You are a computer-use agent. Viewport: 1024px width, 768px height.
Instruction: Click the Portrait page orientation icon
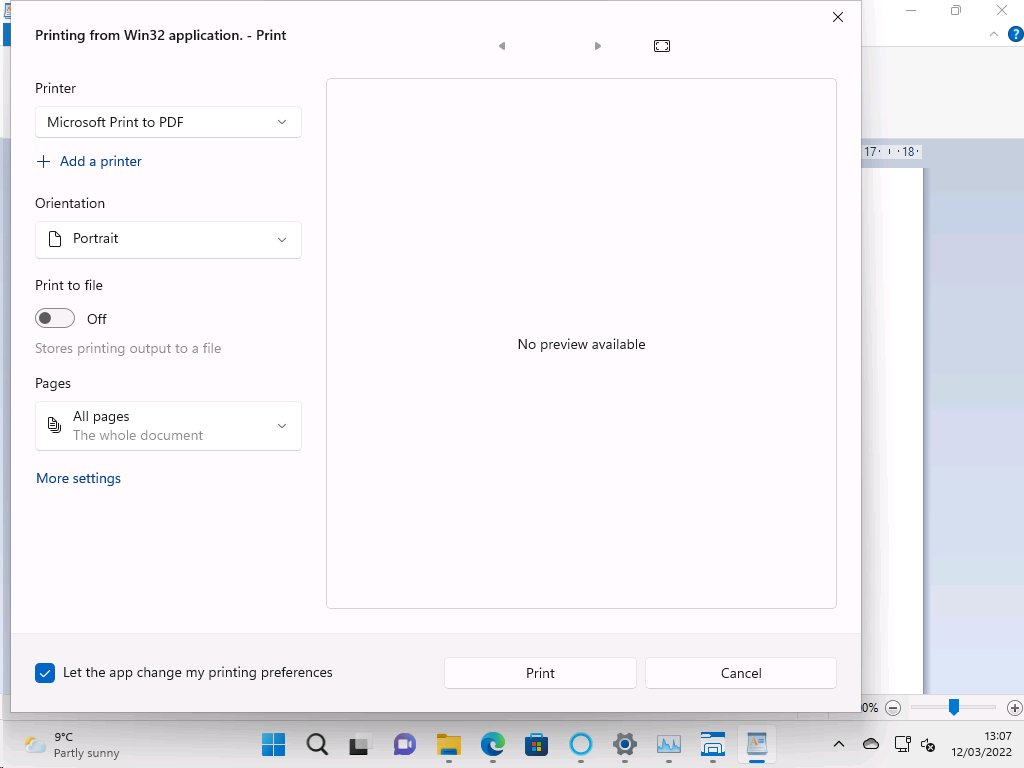(56, 239)
